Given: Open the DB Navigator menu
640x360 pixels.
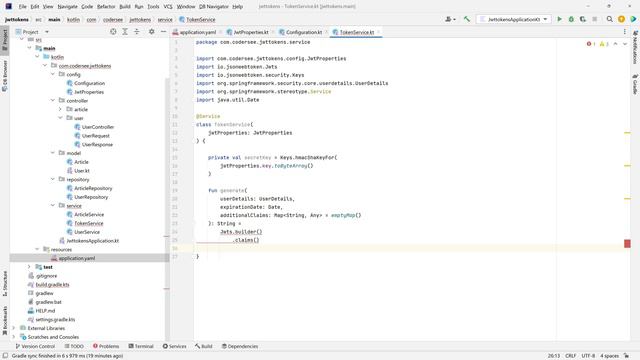Looking at the screenshot, I should (x=213, y=7).
